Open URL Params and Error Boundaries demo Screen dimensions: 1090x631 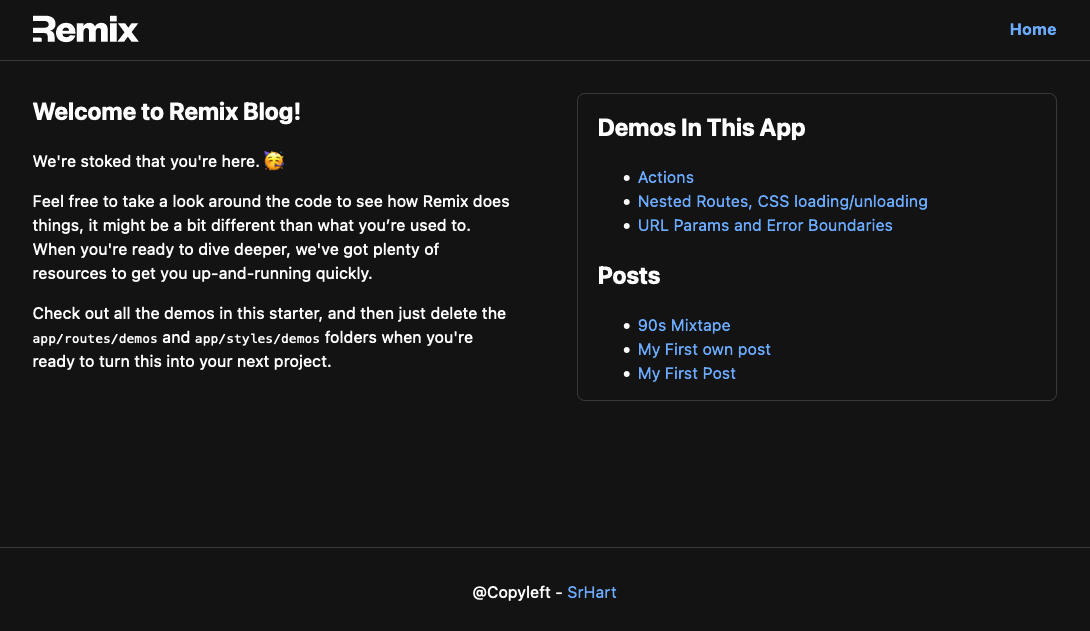click(765, 225)
